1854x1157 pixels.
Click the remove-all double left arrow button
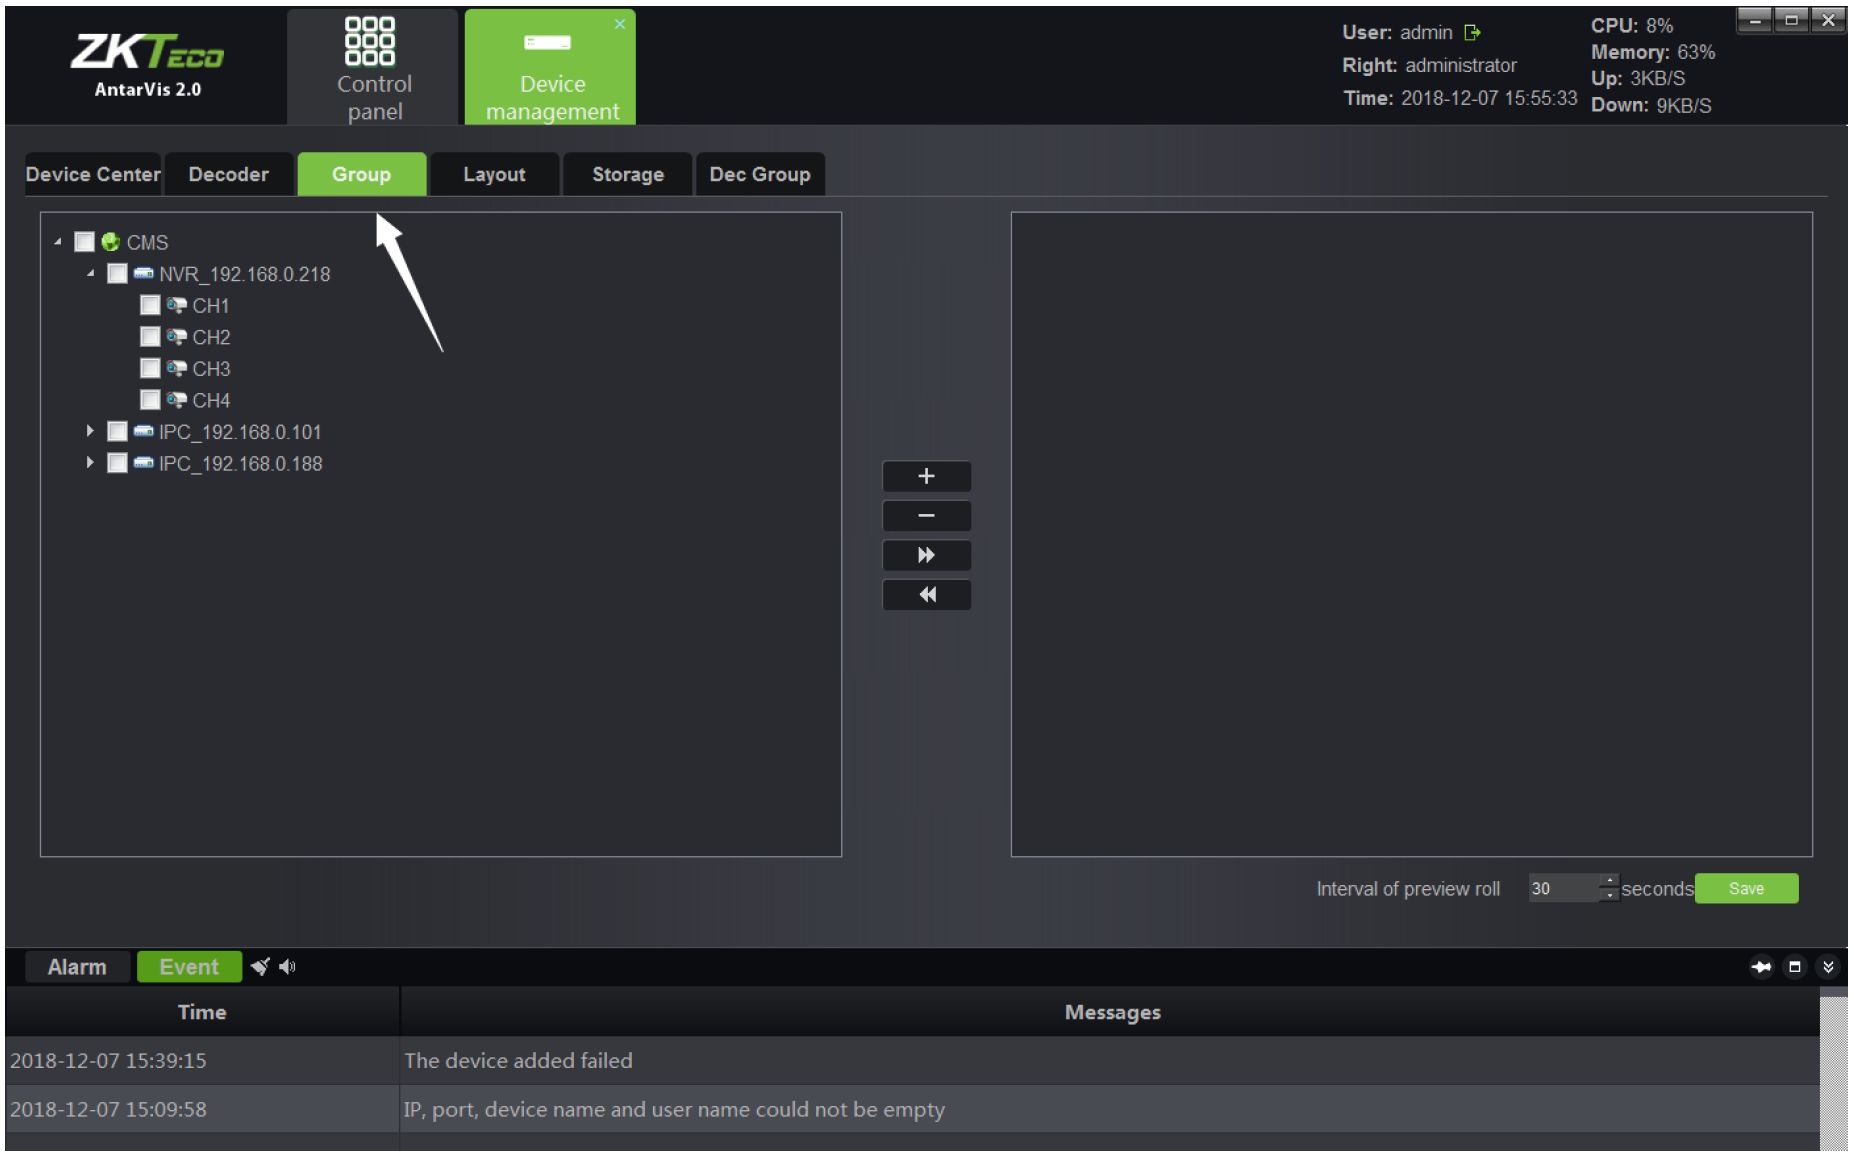[926, 595]
